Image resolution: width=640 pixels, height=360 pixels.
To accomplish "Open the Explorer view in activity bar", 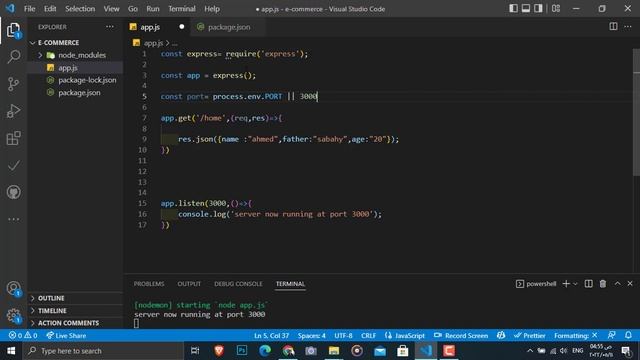I will [13, 30].
